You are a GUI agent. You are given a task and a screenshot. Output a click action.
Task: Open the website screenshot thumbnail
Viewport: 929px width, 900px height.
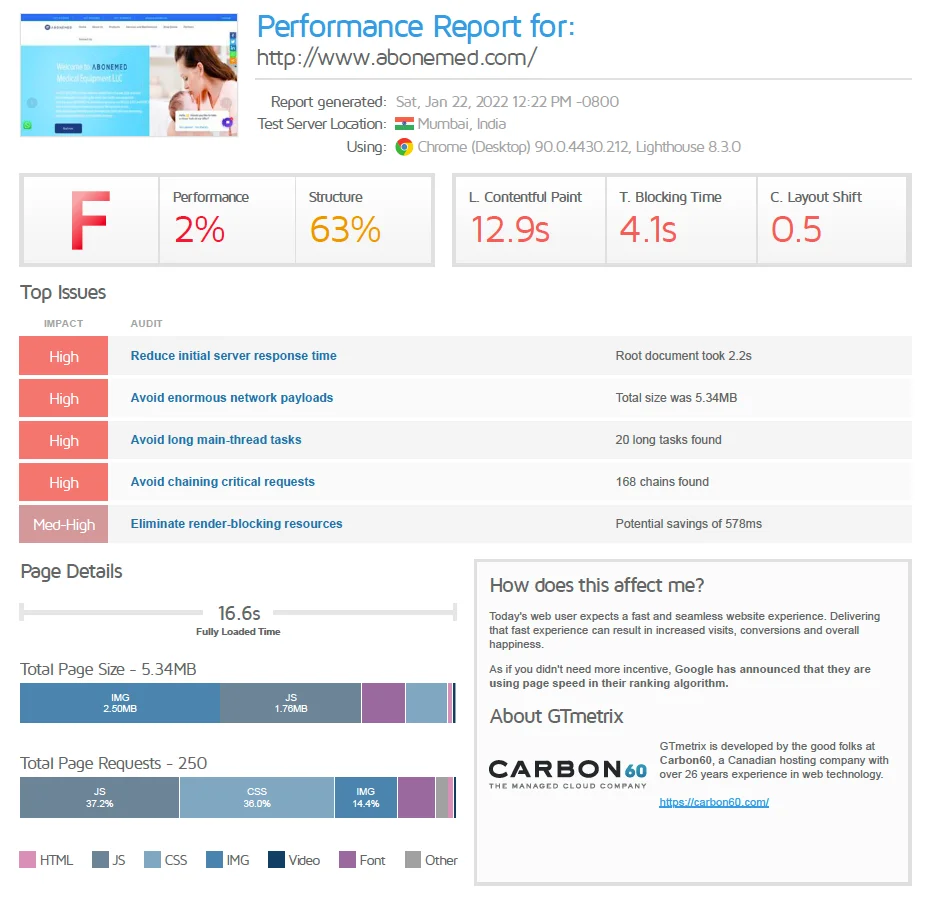point(128,75)
